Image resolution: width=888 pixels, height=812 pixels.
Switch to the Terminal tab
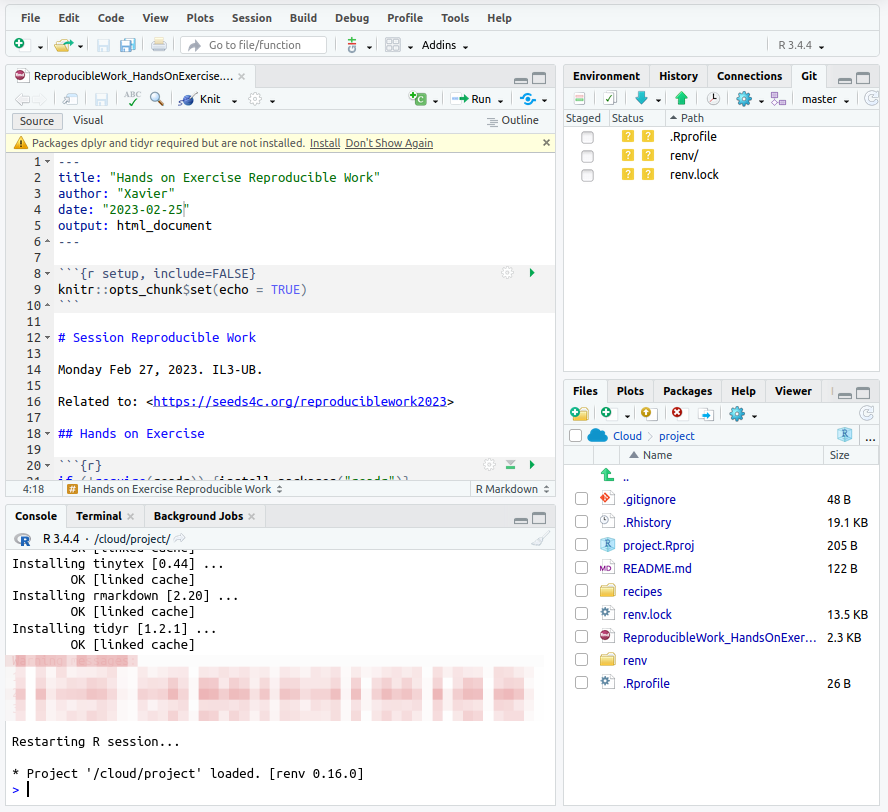(99, 516)
